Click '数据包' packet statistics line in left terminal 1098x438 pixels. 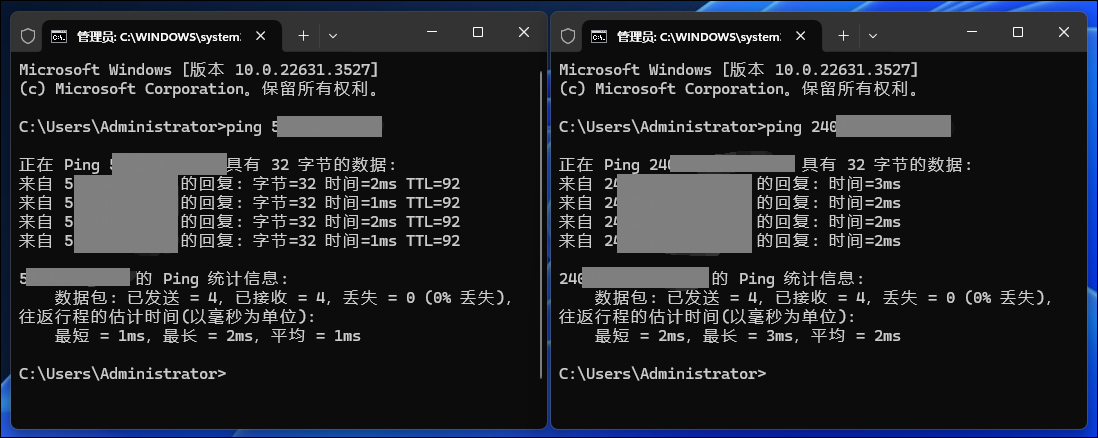[x=284, y=298]
